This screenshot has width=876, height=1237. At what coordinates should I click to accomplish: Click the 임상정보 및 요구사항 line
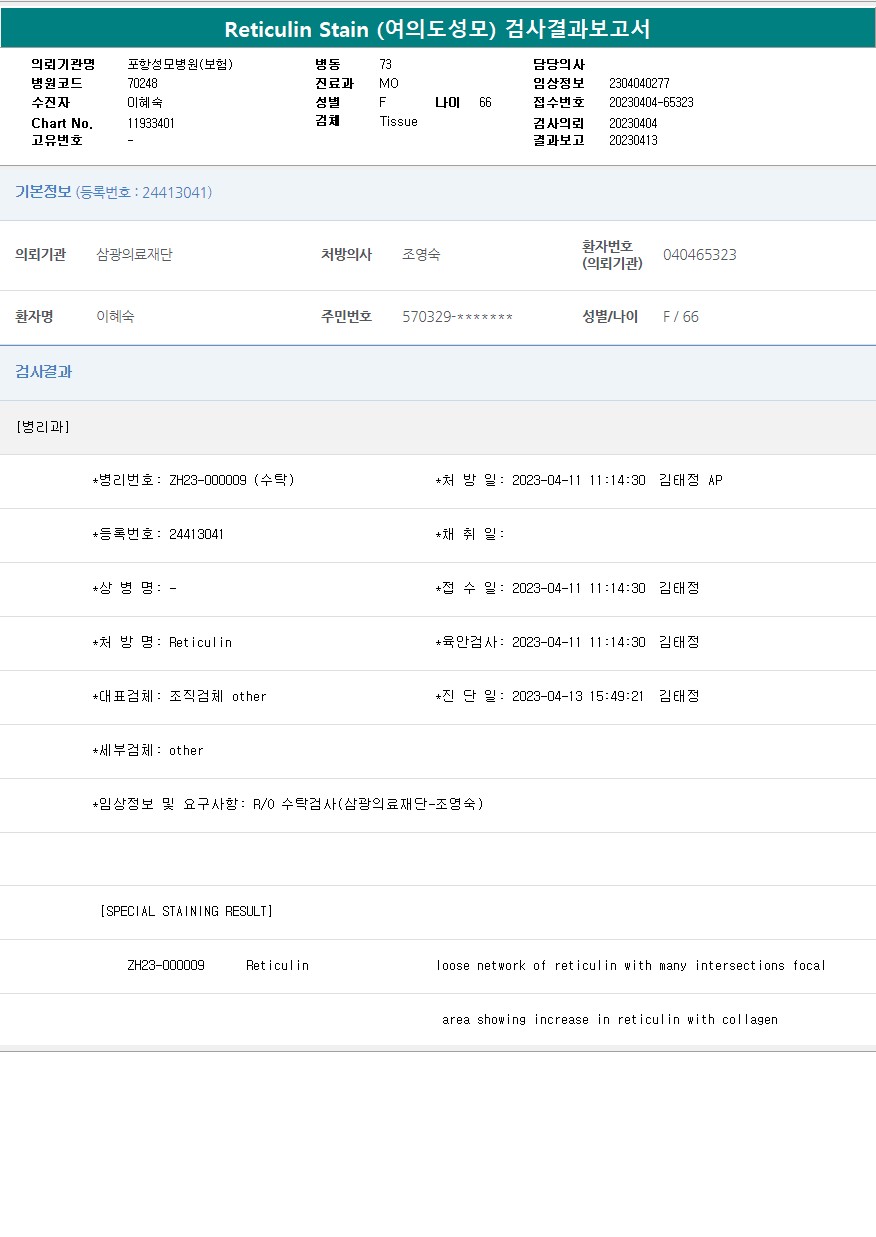[287, 804]
